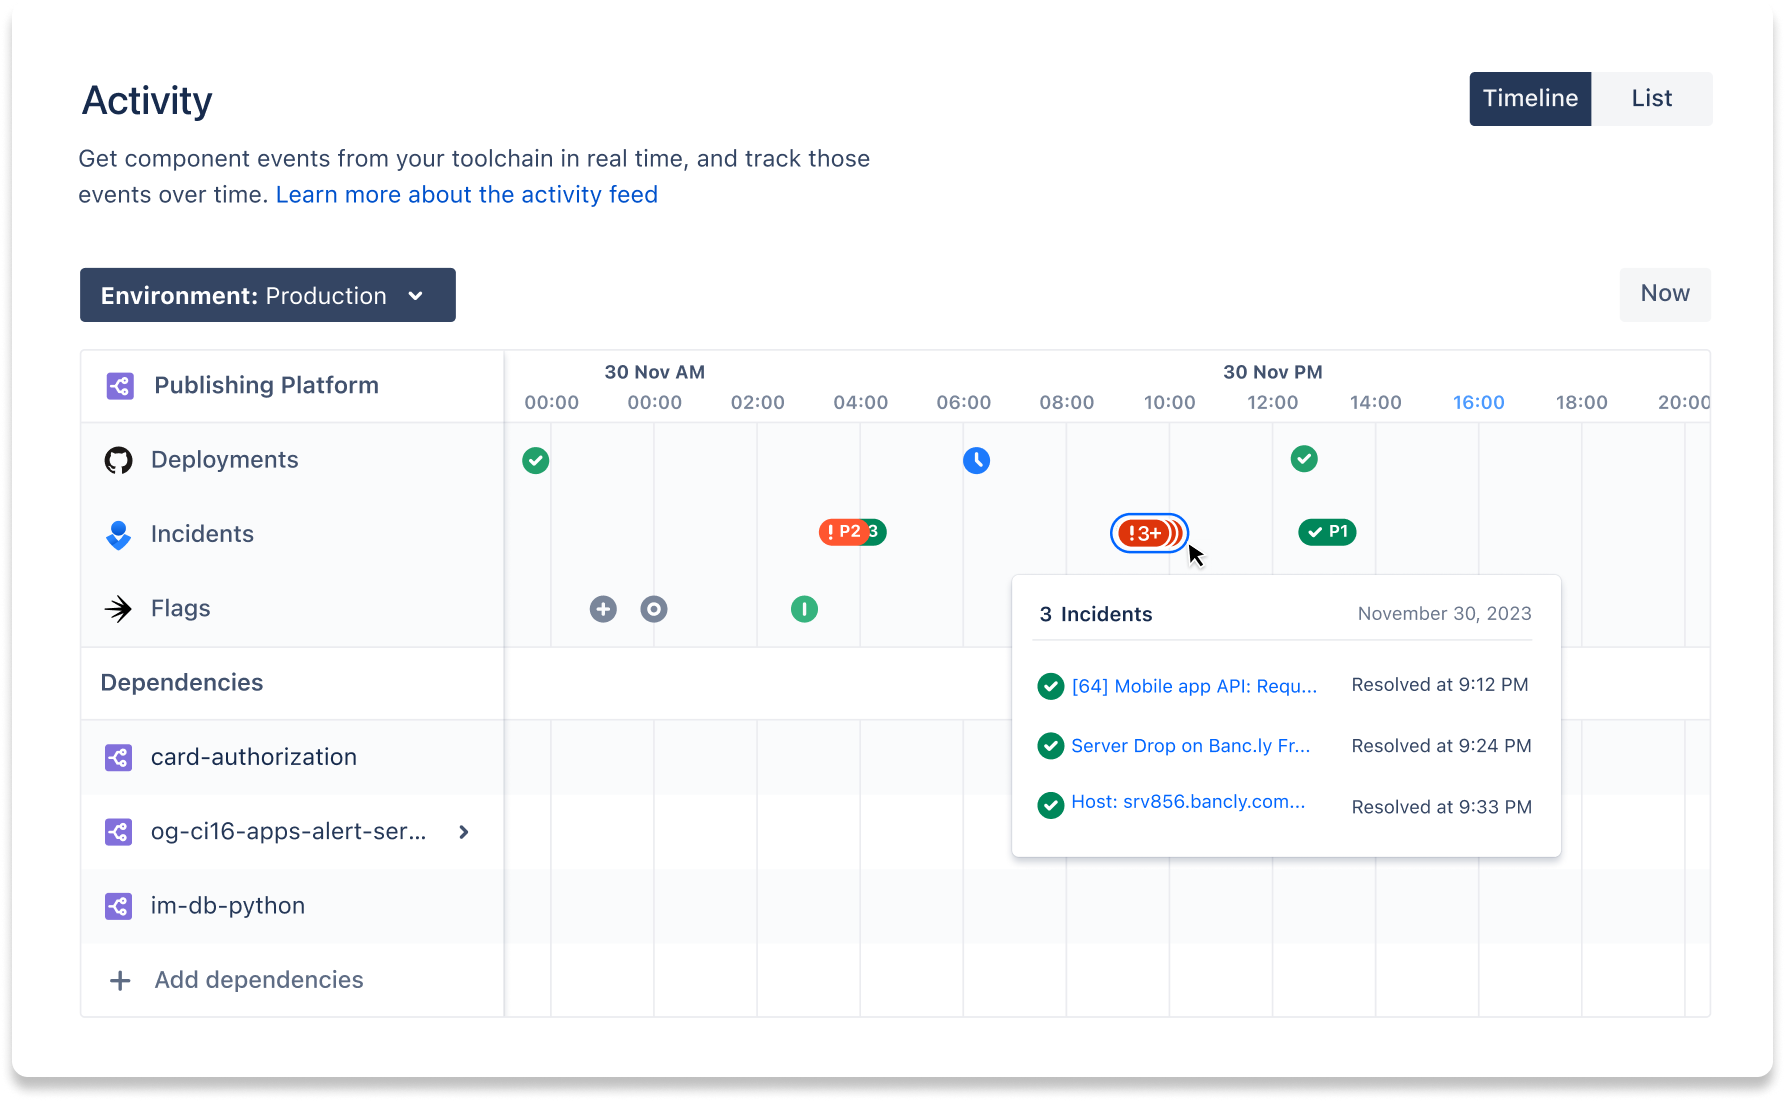Viewport: 1785px width, 1101px height.
Task: Select the green flag marker near 04:00
Action: point(806,608)
